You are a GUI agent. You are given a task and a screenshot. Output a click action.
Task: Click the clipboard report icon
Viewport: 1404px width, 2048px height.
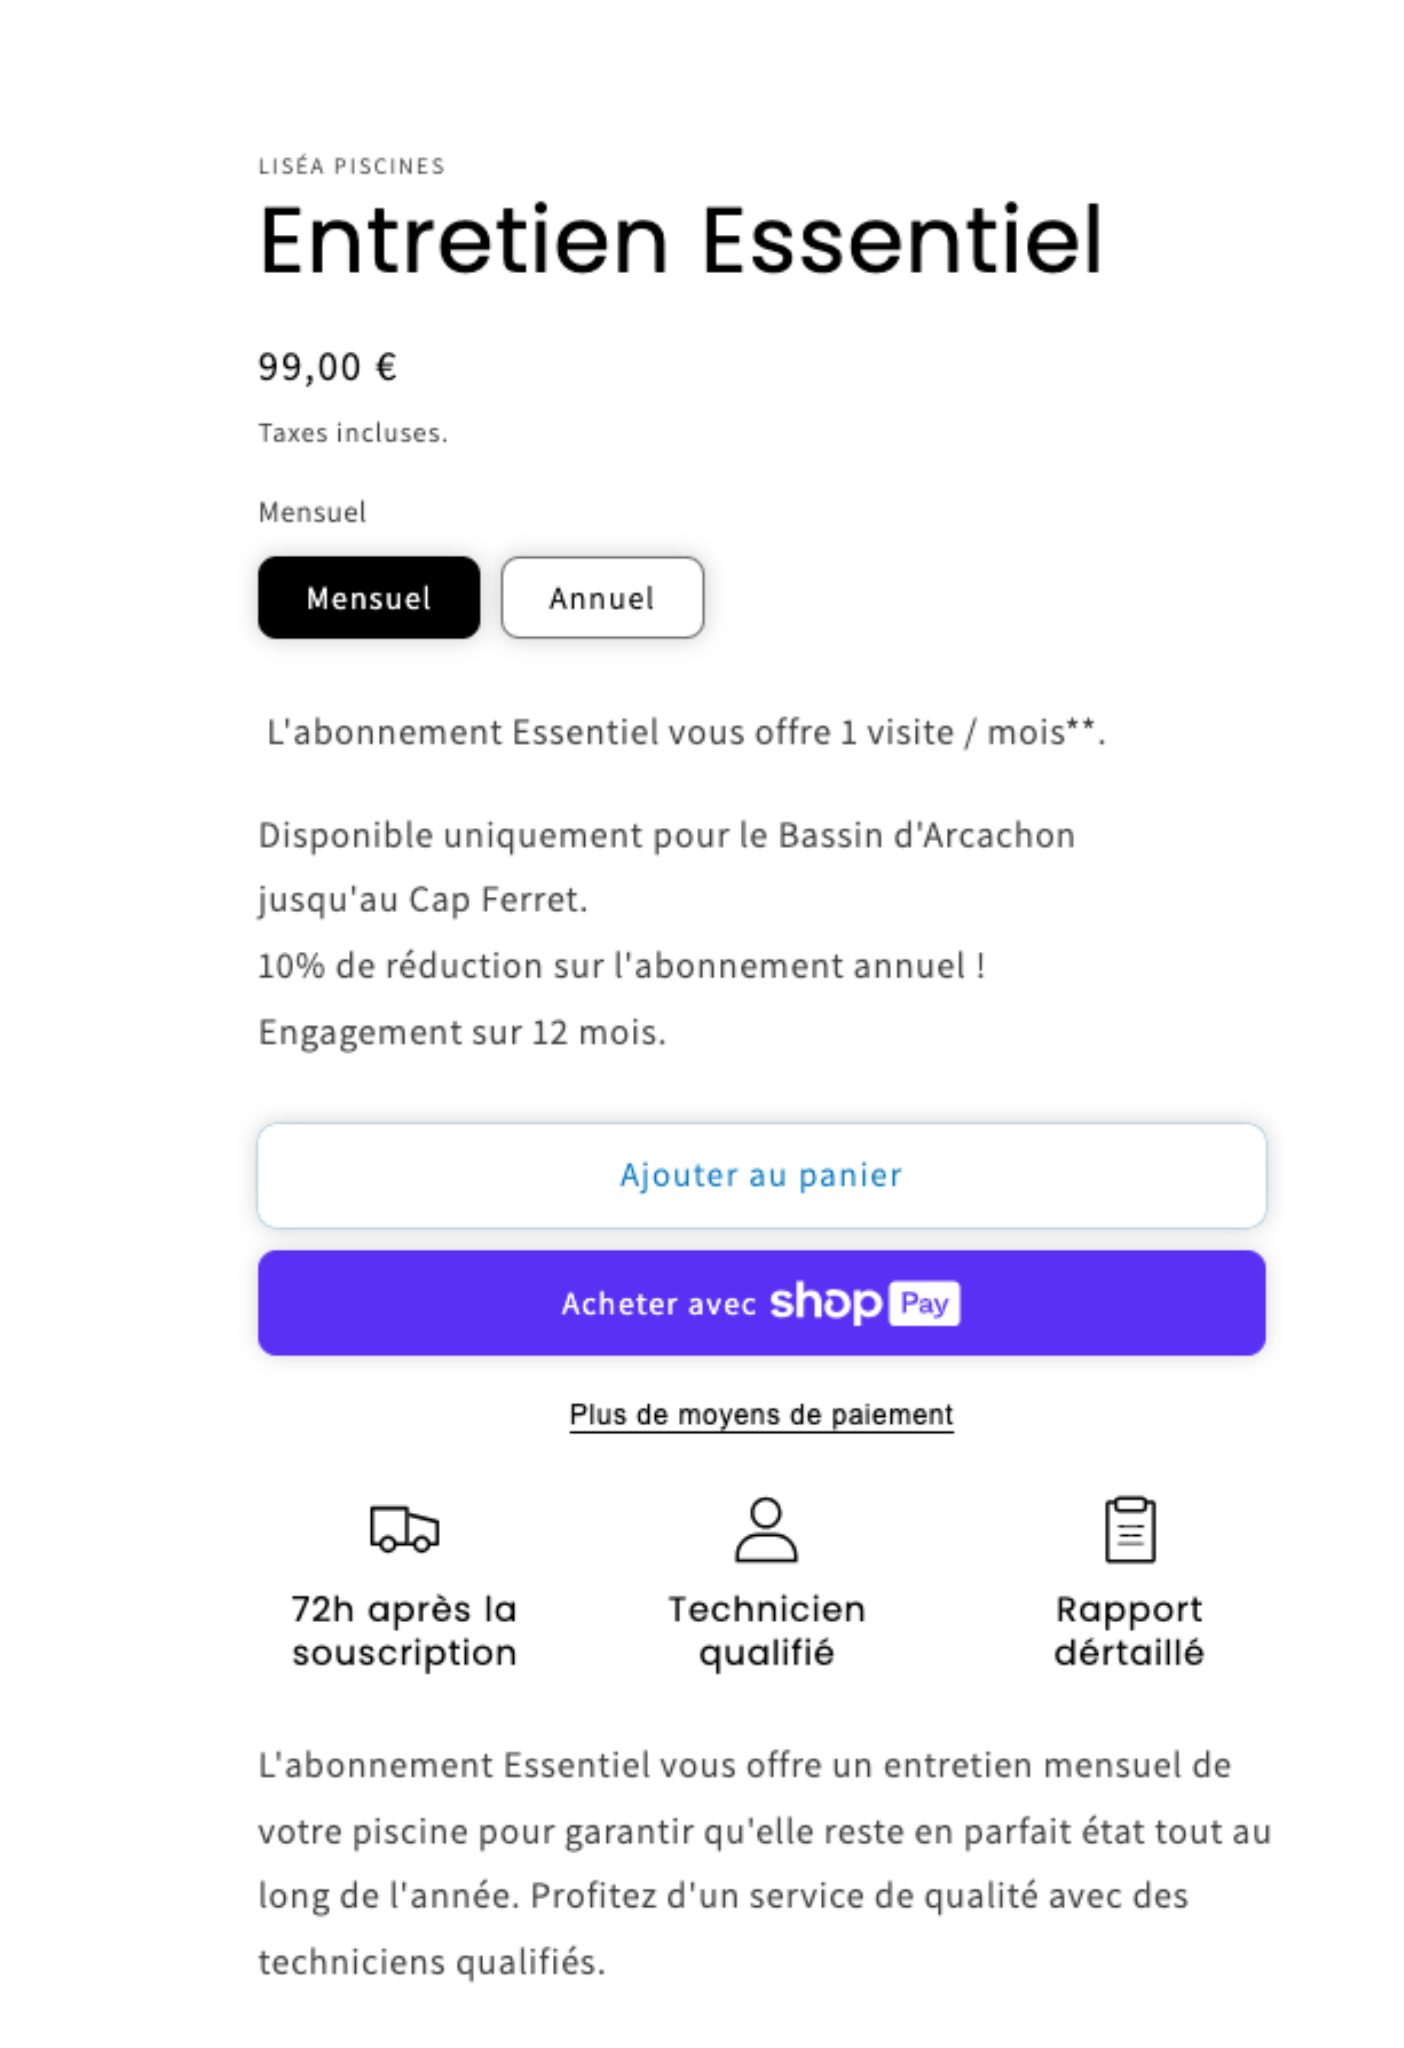pyautogui.click(x=1130, y=1529)
